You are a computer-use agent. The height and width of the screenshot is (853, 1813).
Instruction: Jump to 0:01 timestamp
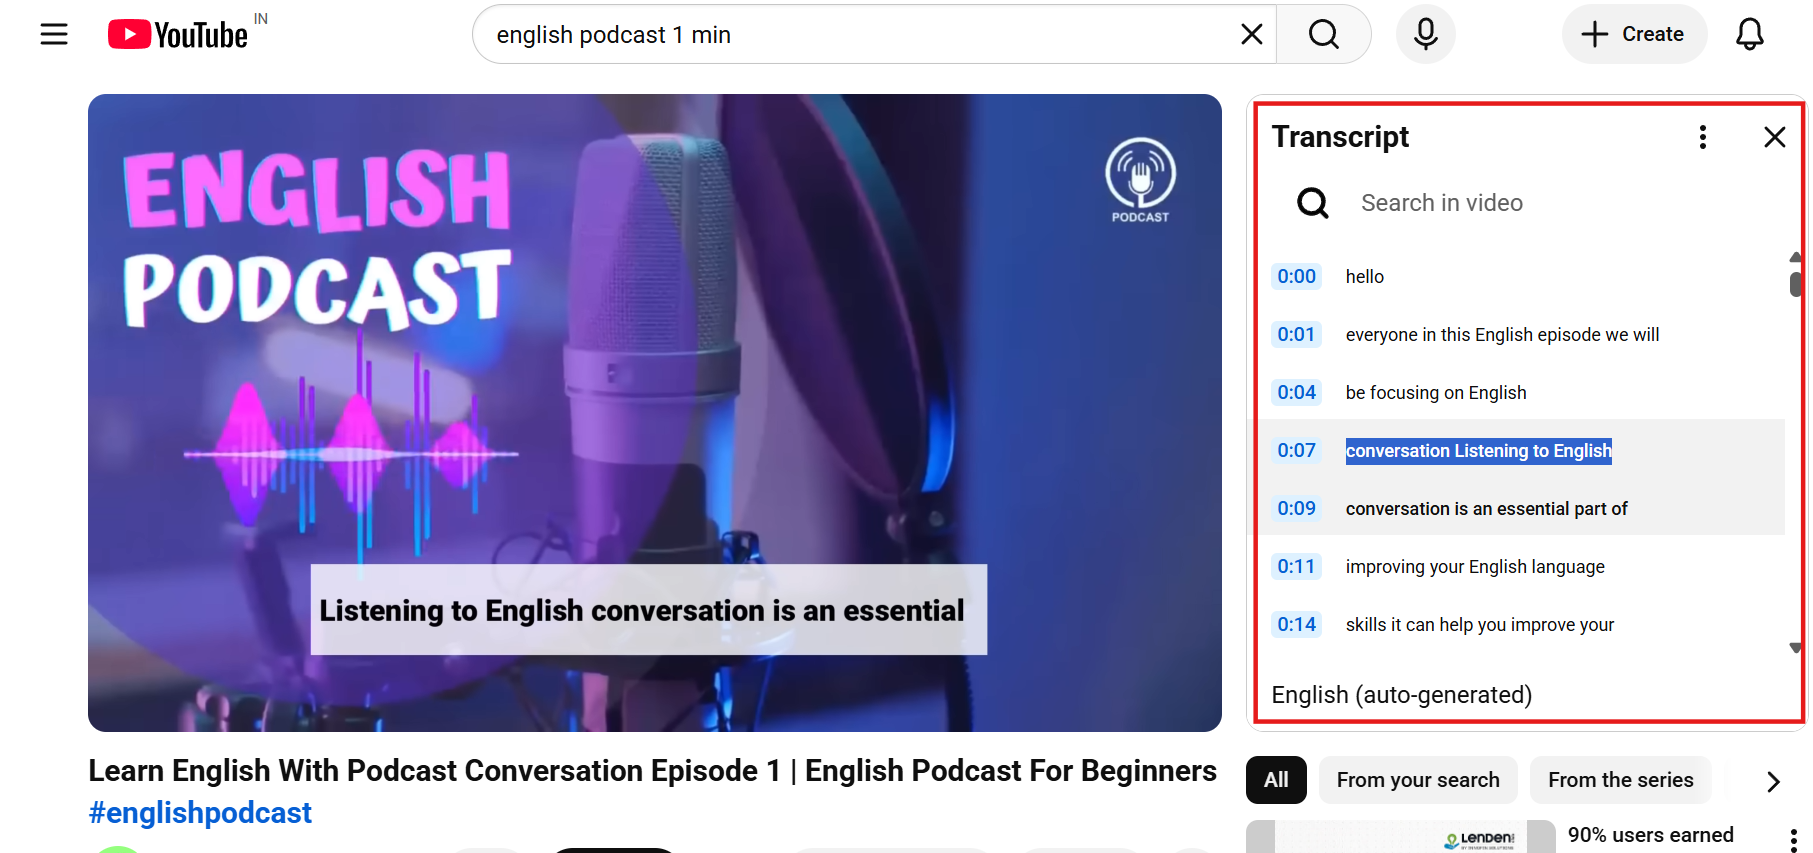click(1297, 334)
